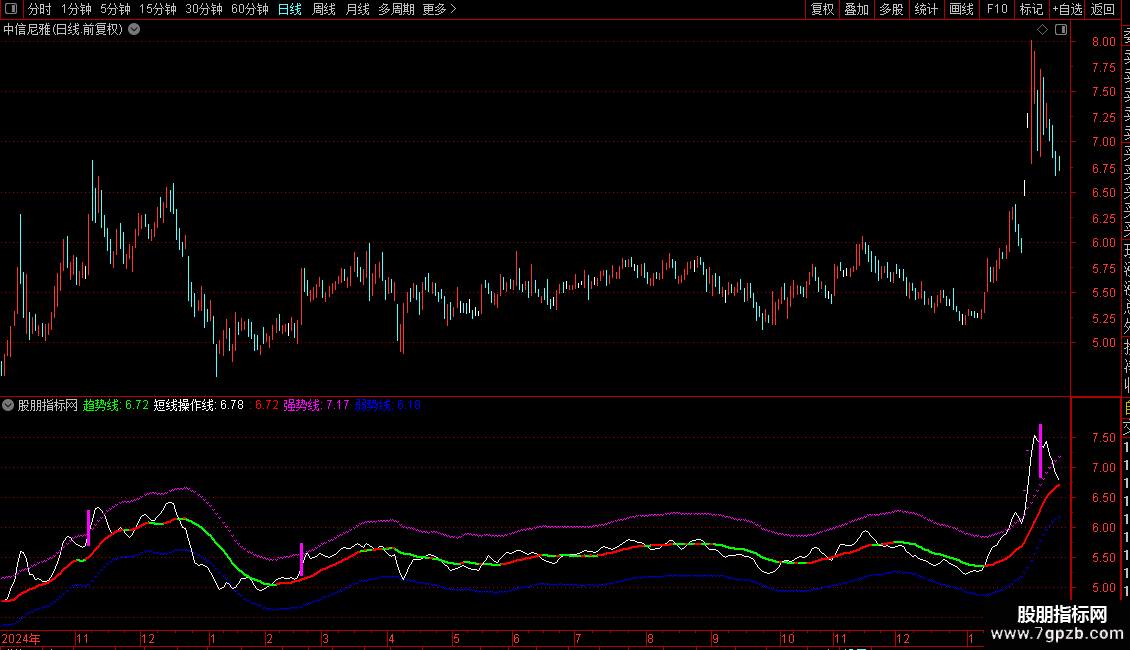Open F10 company information
This screenshot has width=1130, height=650.
point(997,9)
